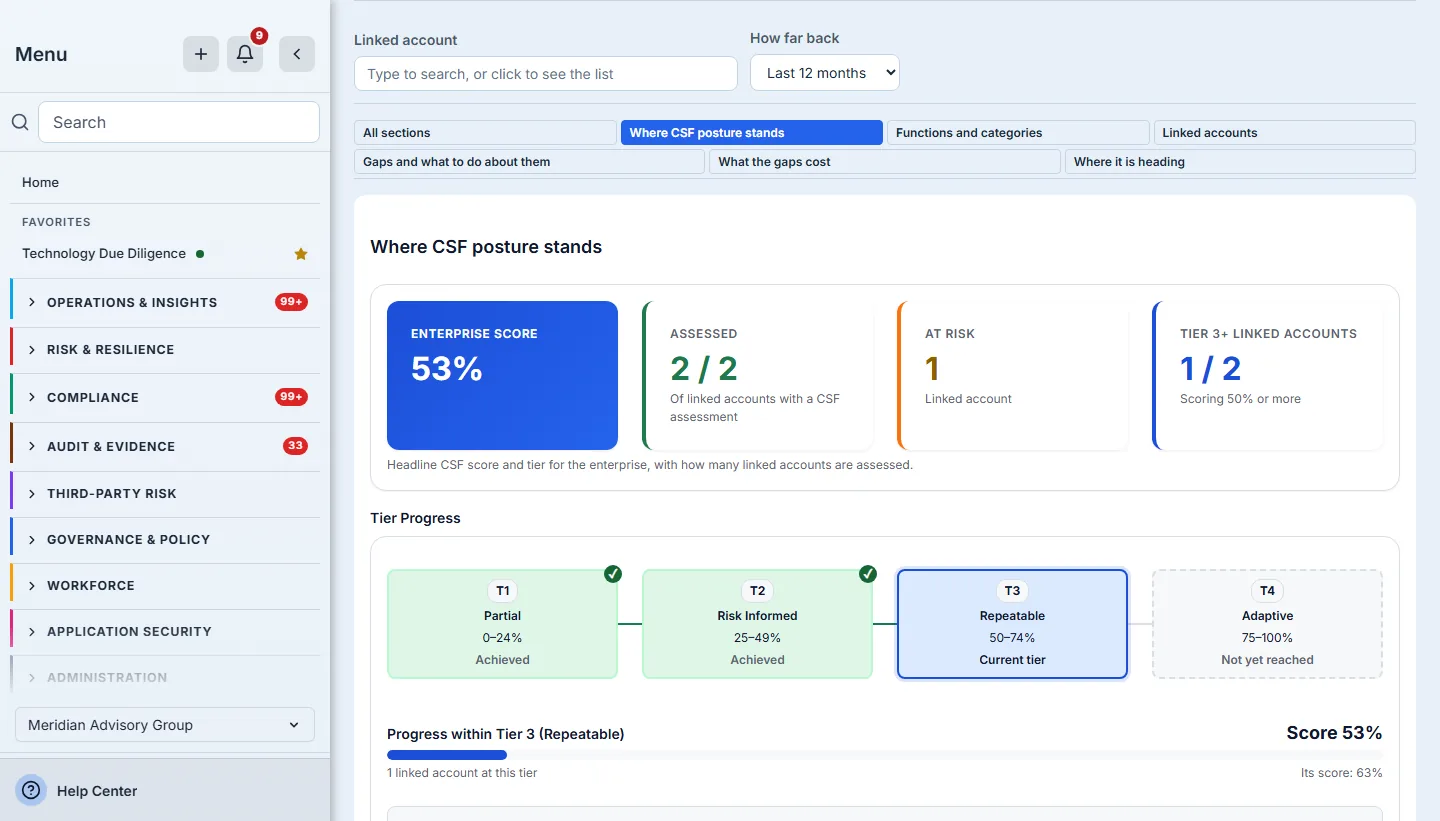Click the 99+ badge on Operations & Insights
Viewport: 1440px width, 821px height.
pyautogui.click(x=291, y=302)
